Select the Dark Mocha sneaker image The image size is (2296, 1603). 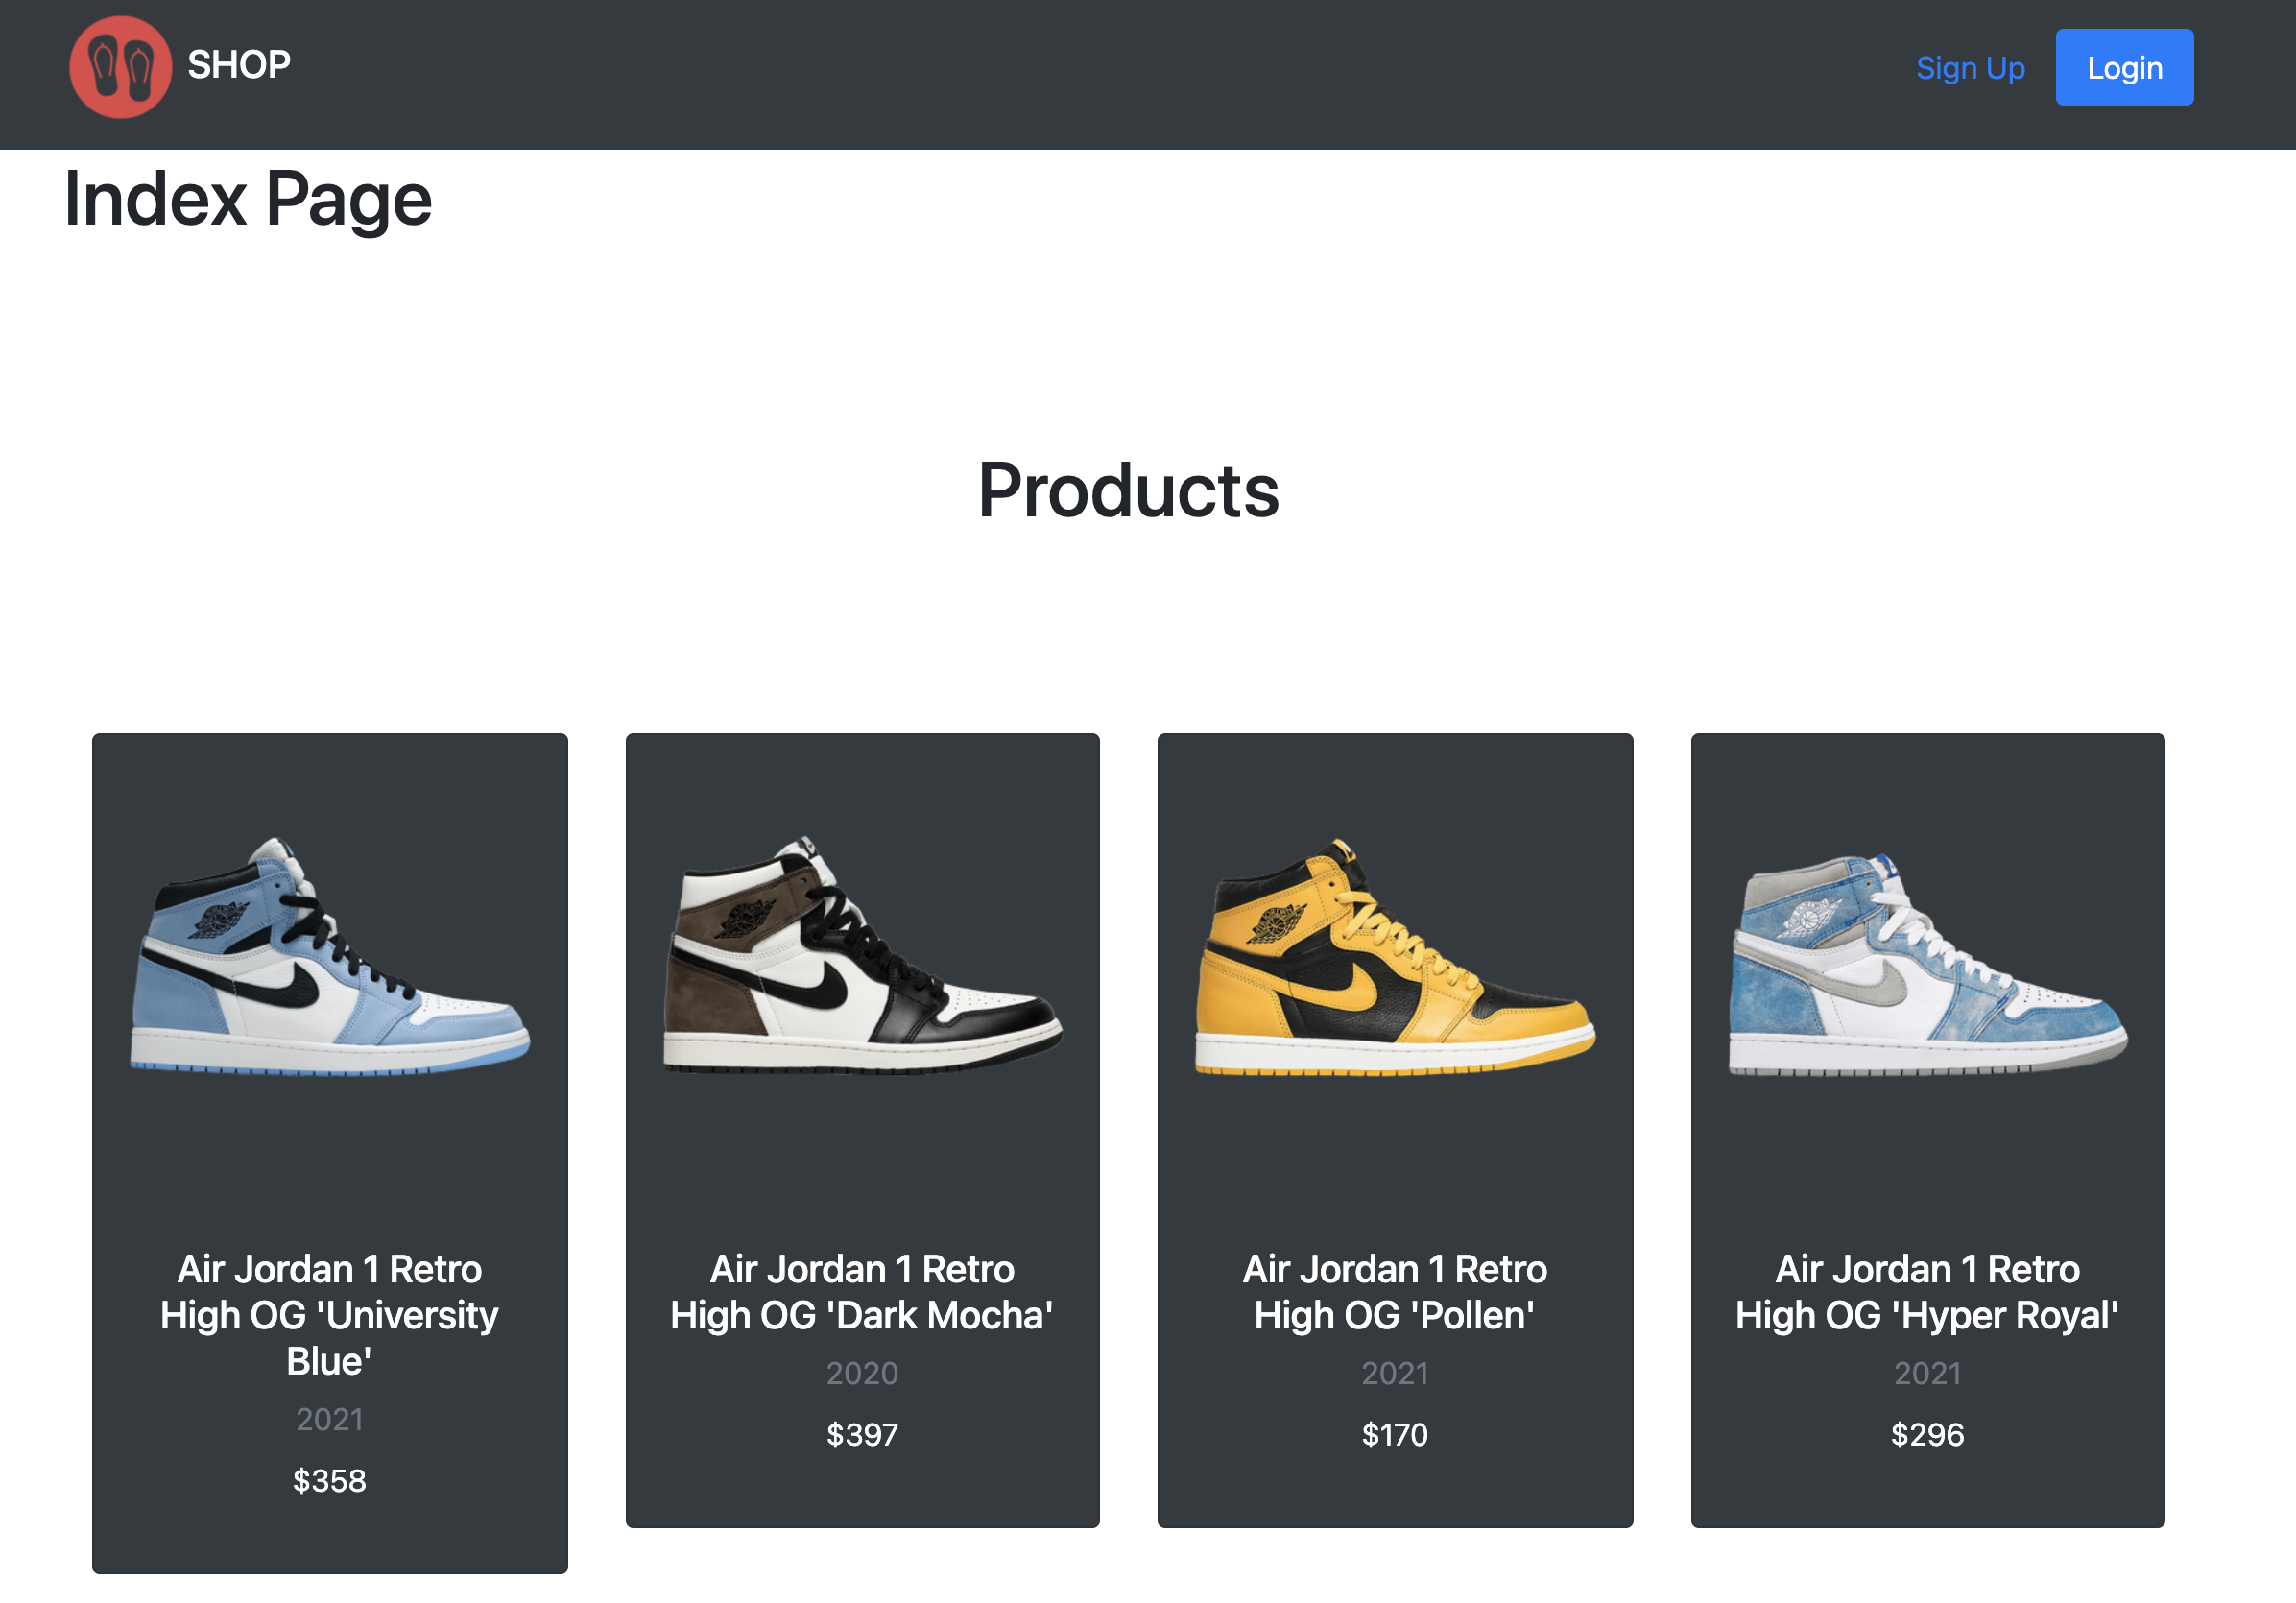[x=863, y=956]
